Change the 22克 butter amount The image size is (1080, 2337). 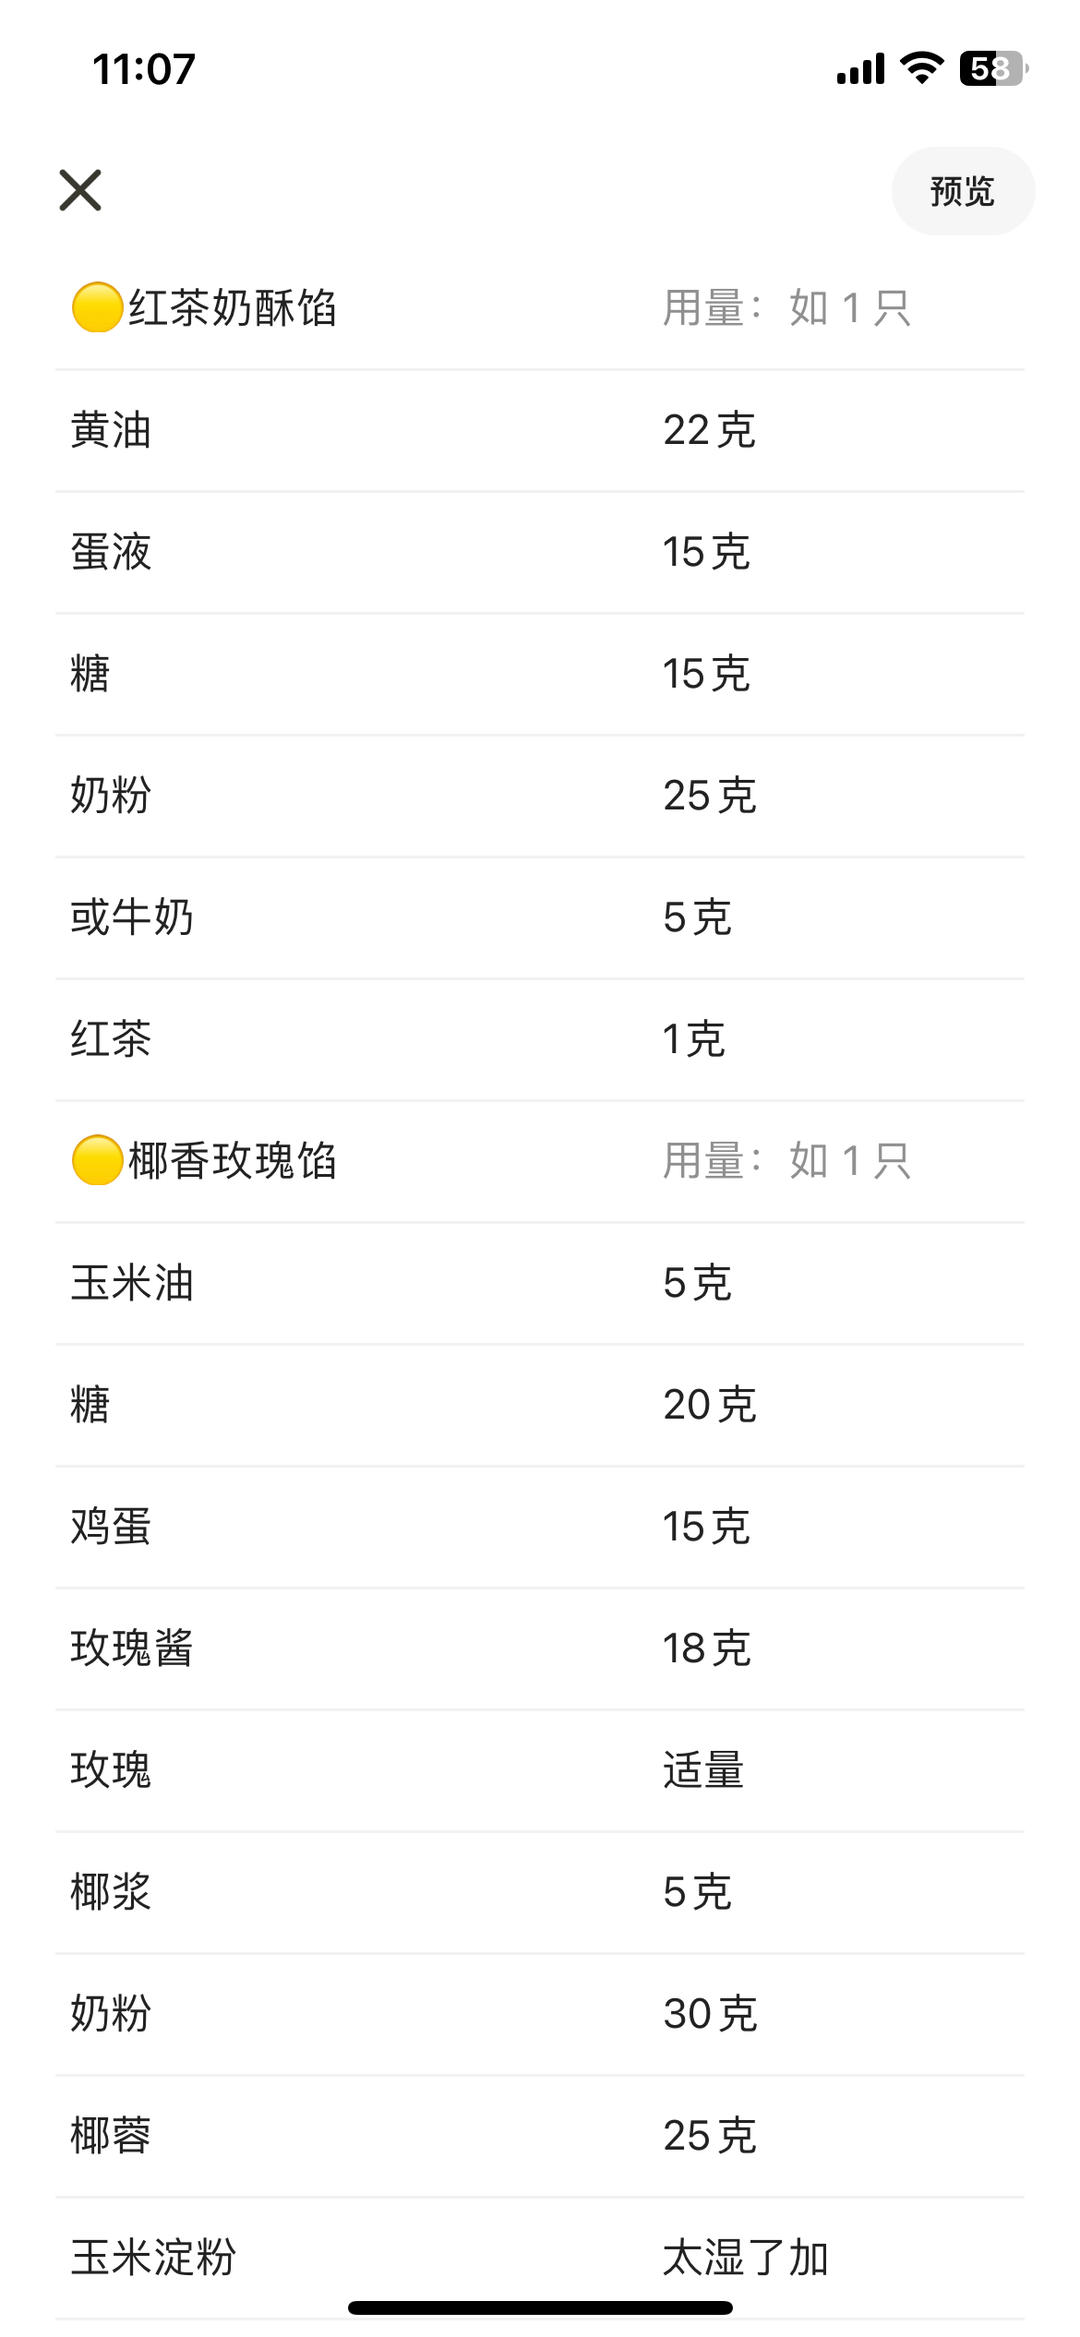[709, 430]
